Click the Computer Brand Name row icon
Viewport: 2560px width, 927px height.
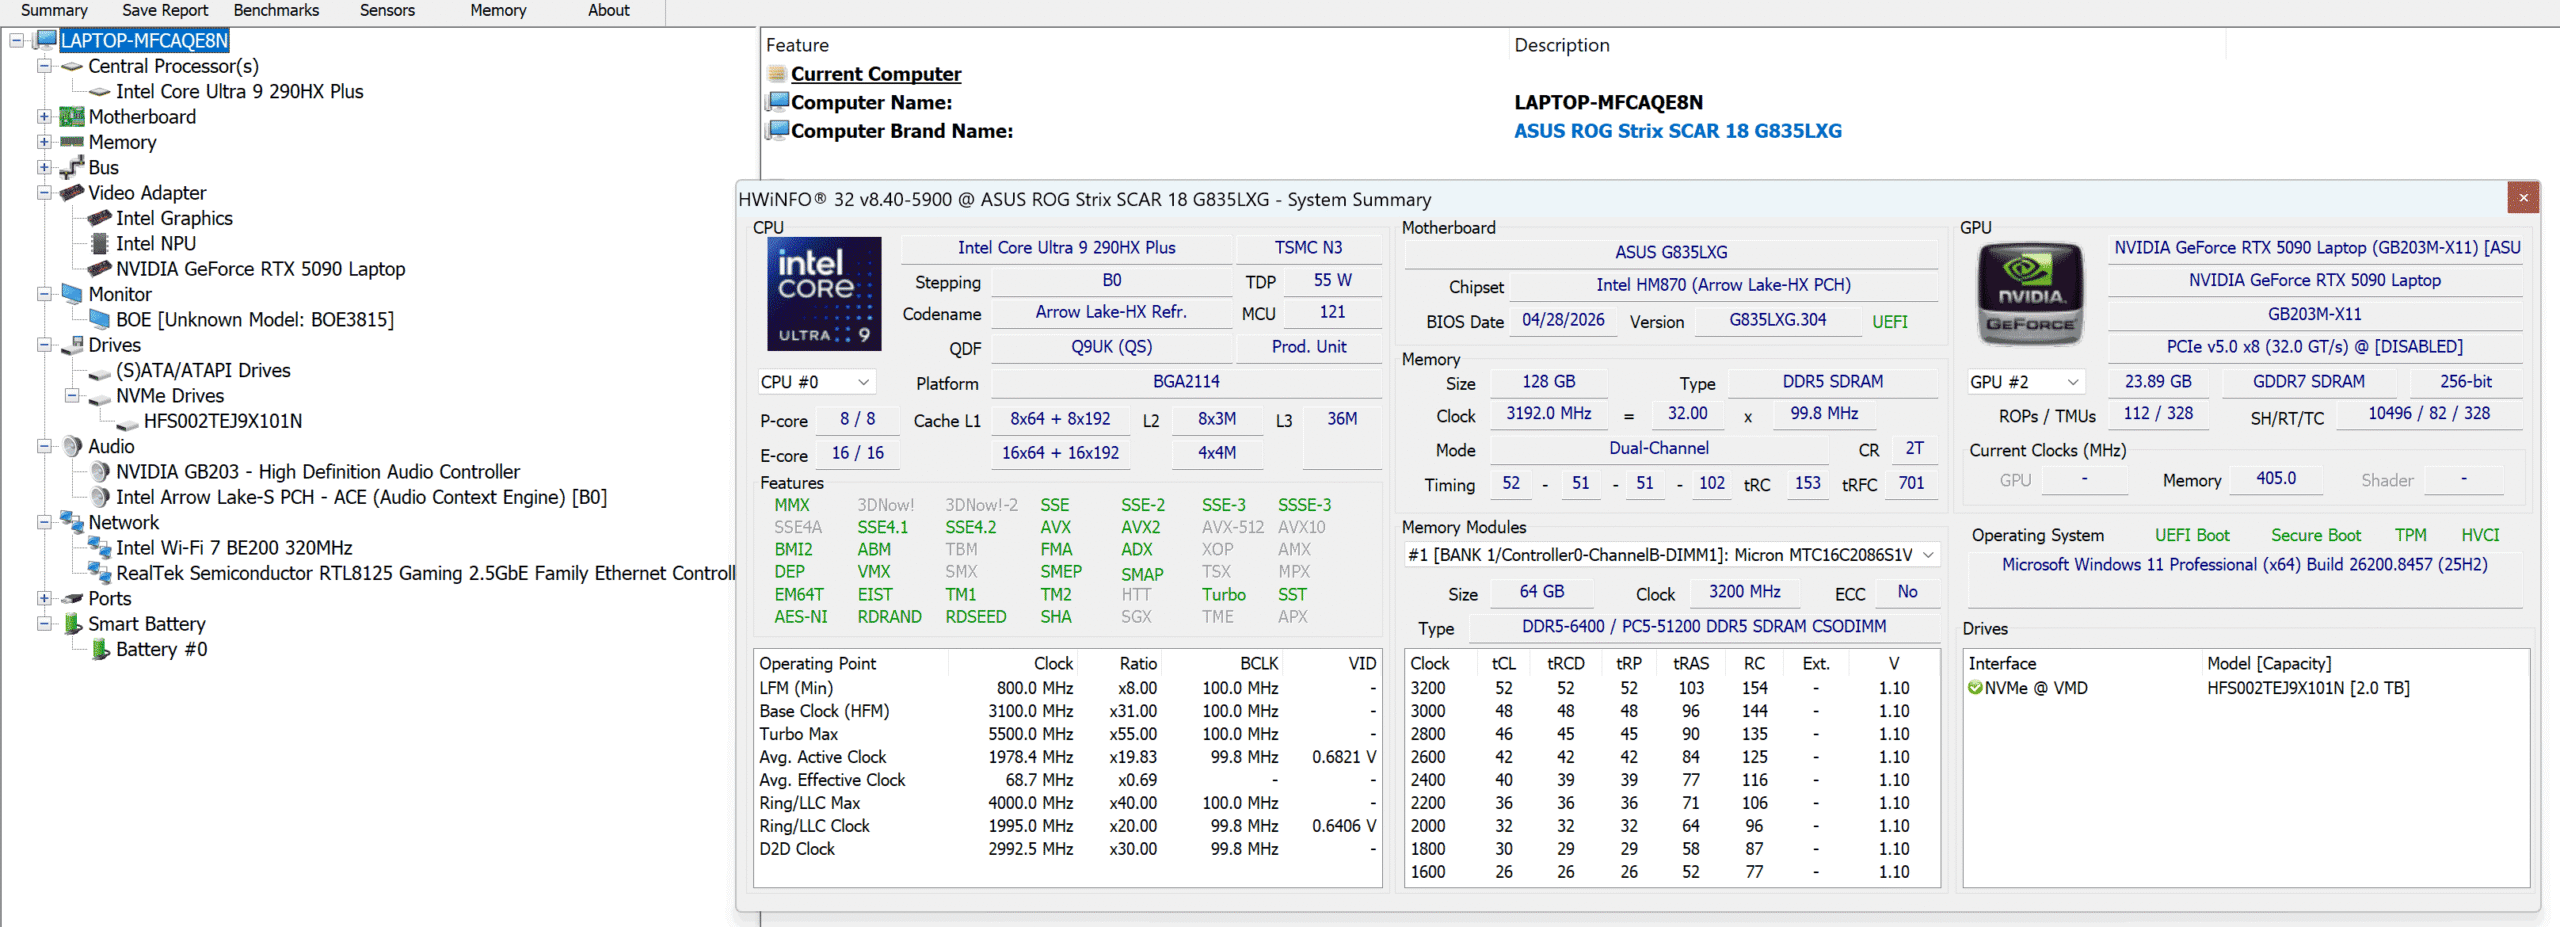777,130
